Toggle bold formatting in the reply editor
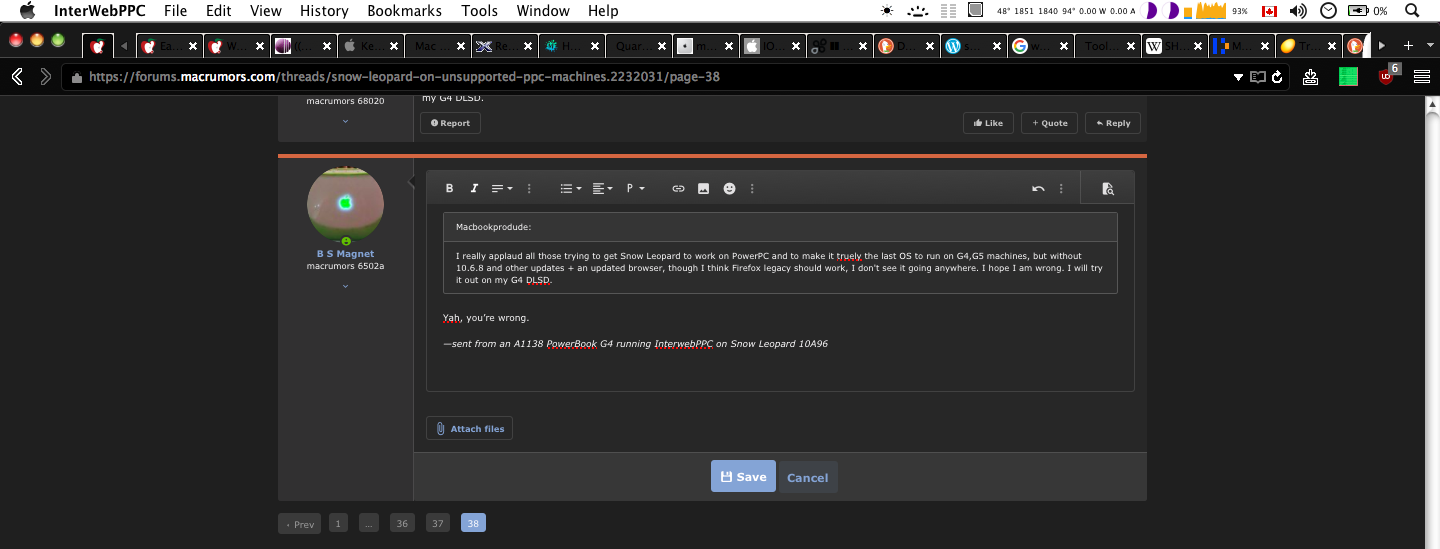The height and width of the screenshot is (549, 1440). coord(450,188)
